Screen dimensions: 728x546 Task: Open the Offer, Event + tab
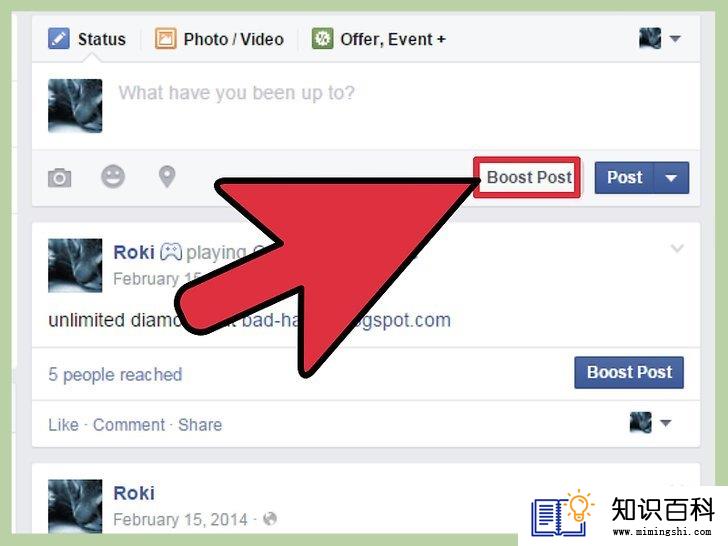[x=379, y=39]
